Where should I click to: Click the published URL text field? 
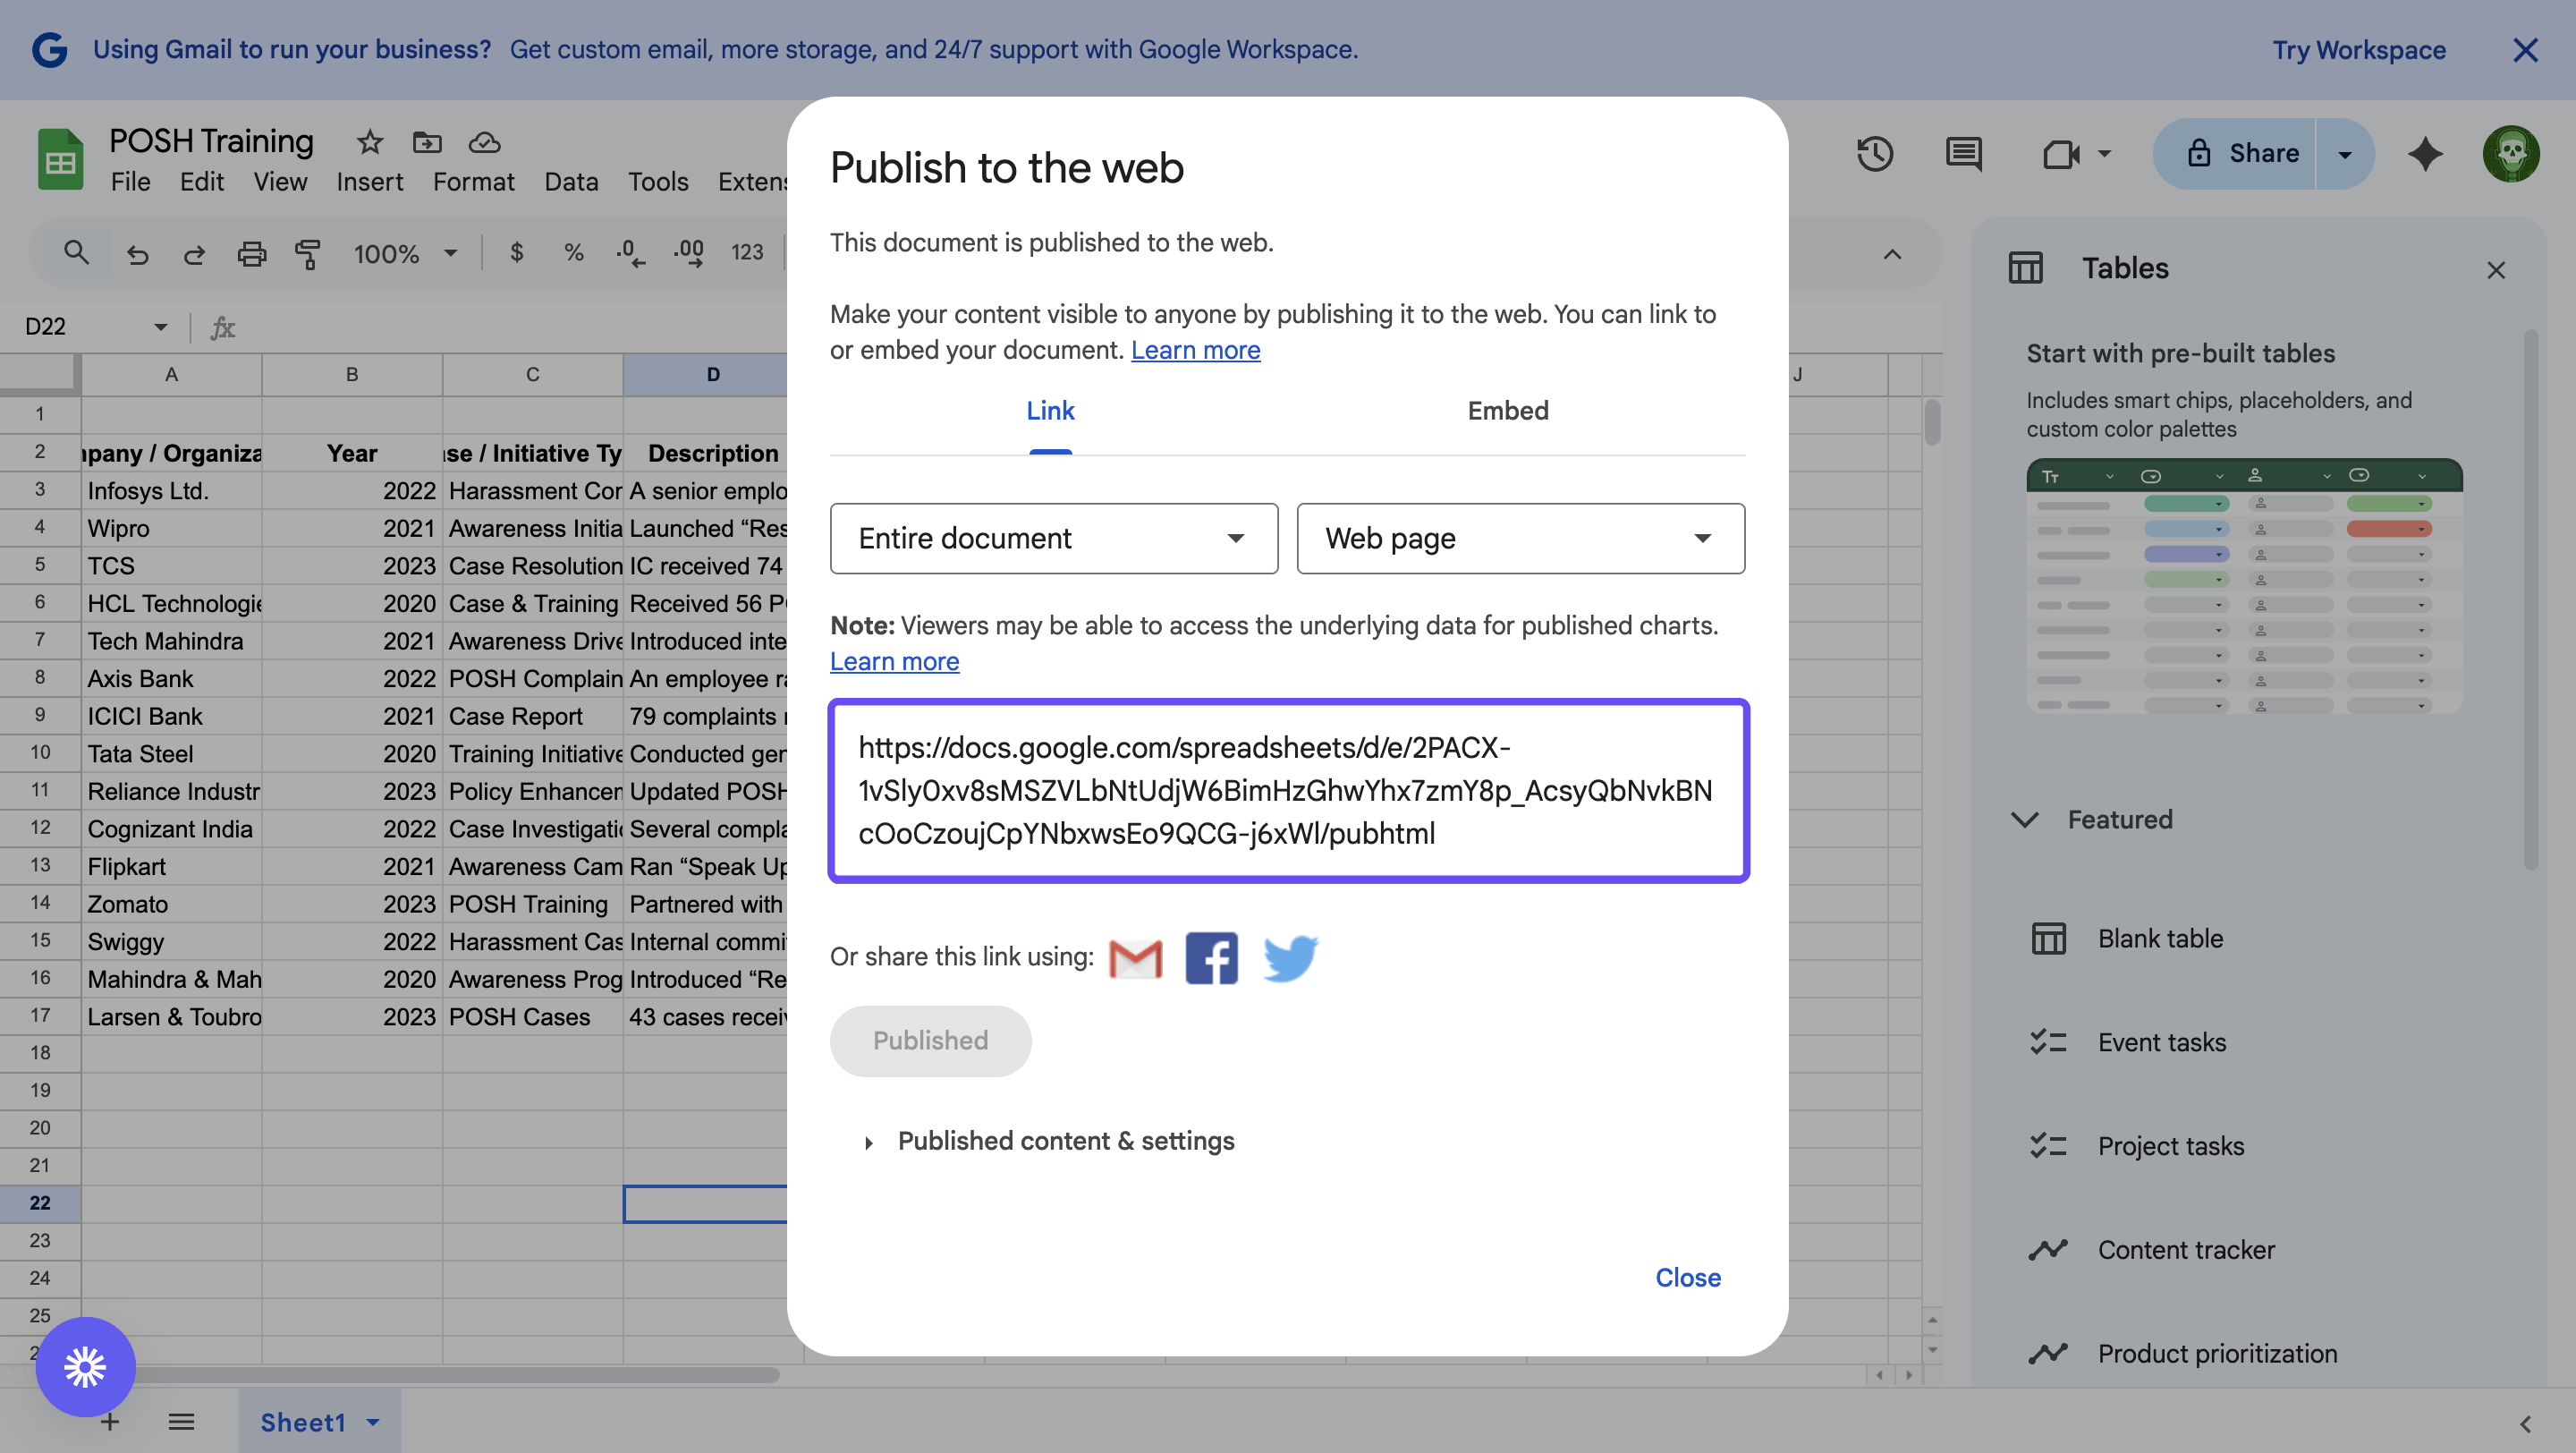[x=1287, y=790]
